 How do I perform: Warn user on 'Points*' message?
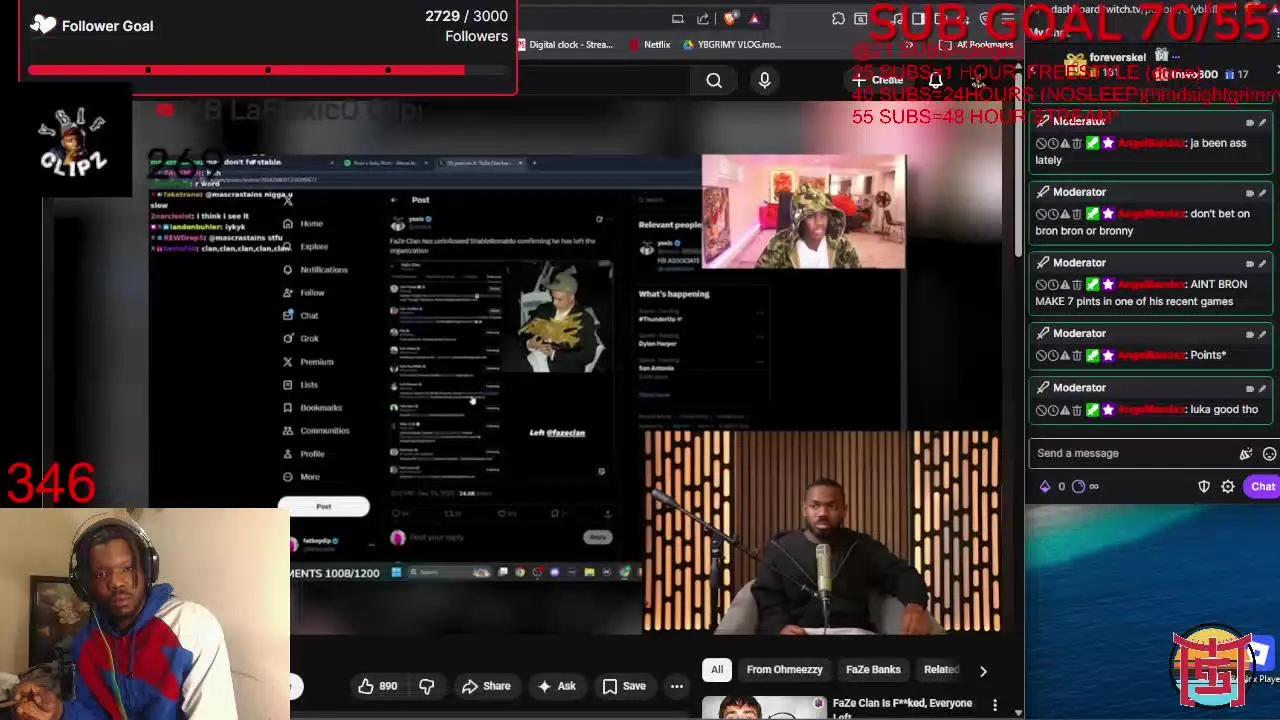click(1064, 355)
